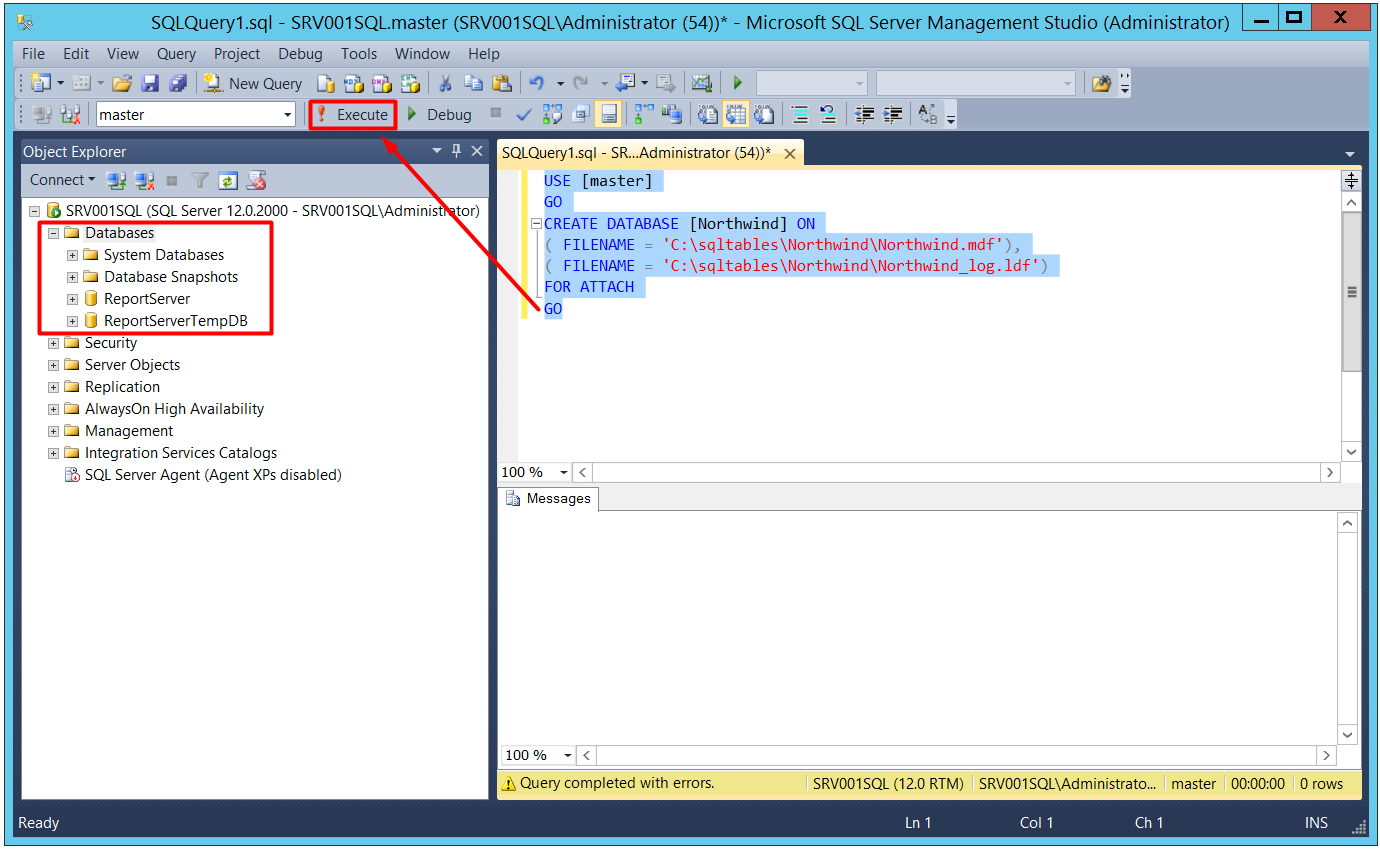Select the Integration Services Catalogs item

point(181,453)
